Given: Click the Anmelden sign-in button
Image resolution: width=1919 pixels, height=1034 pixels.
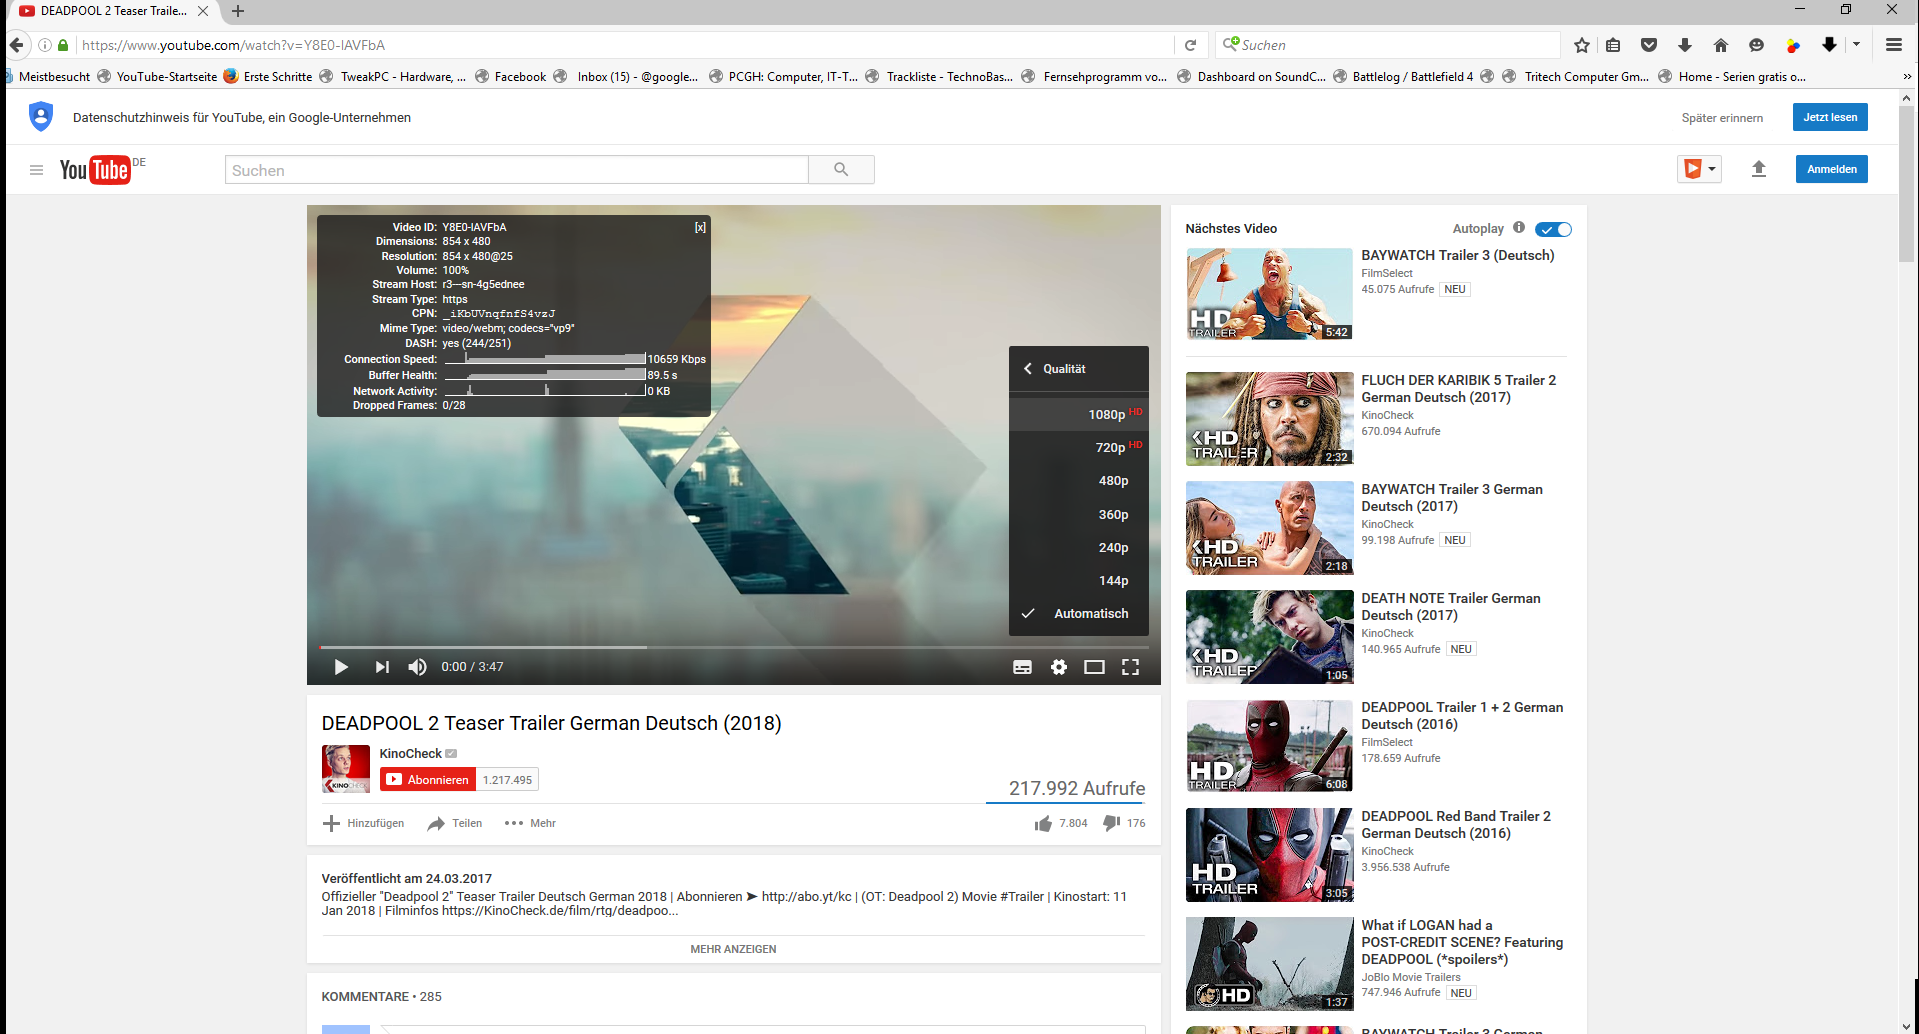Looking at the screenshot, I should (1831, 169).
